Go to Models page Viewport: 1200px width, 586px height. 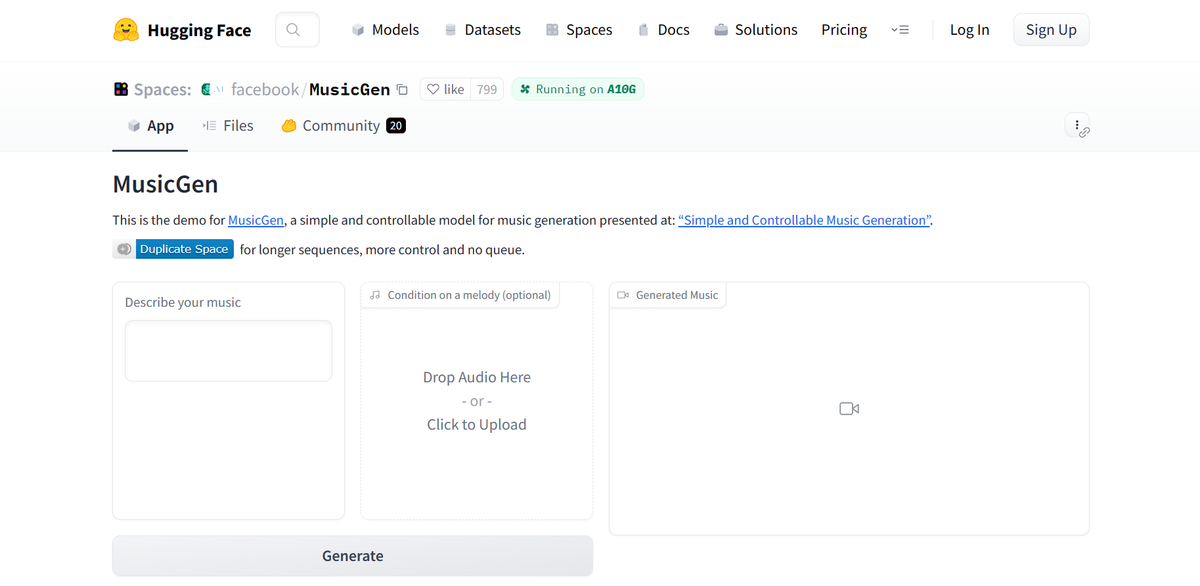point(385,30)
